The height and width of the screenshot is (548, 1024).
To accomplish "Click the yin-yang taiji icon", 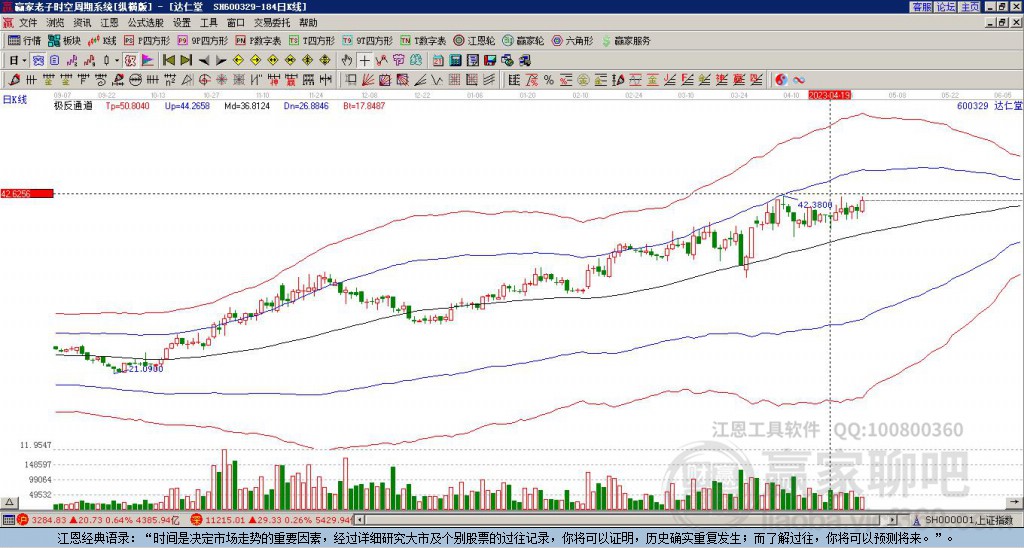I will (781, 80).
